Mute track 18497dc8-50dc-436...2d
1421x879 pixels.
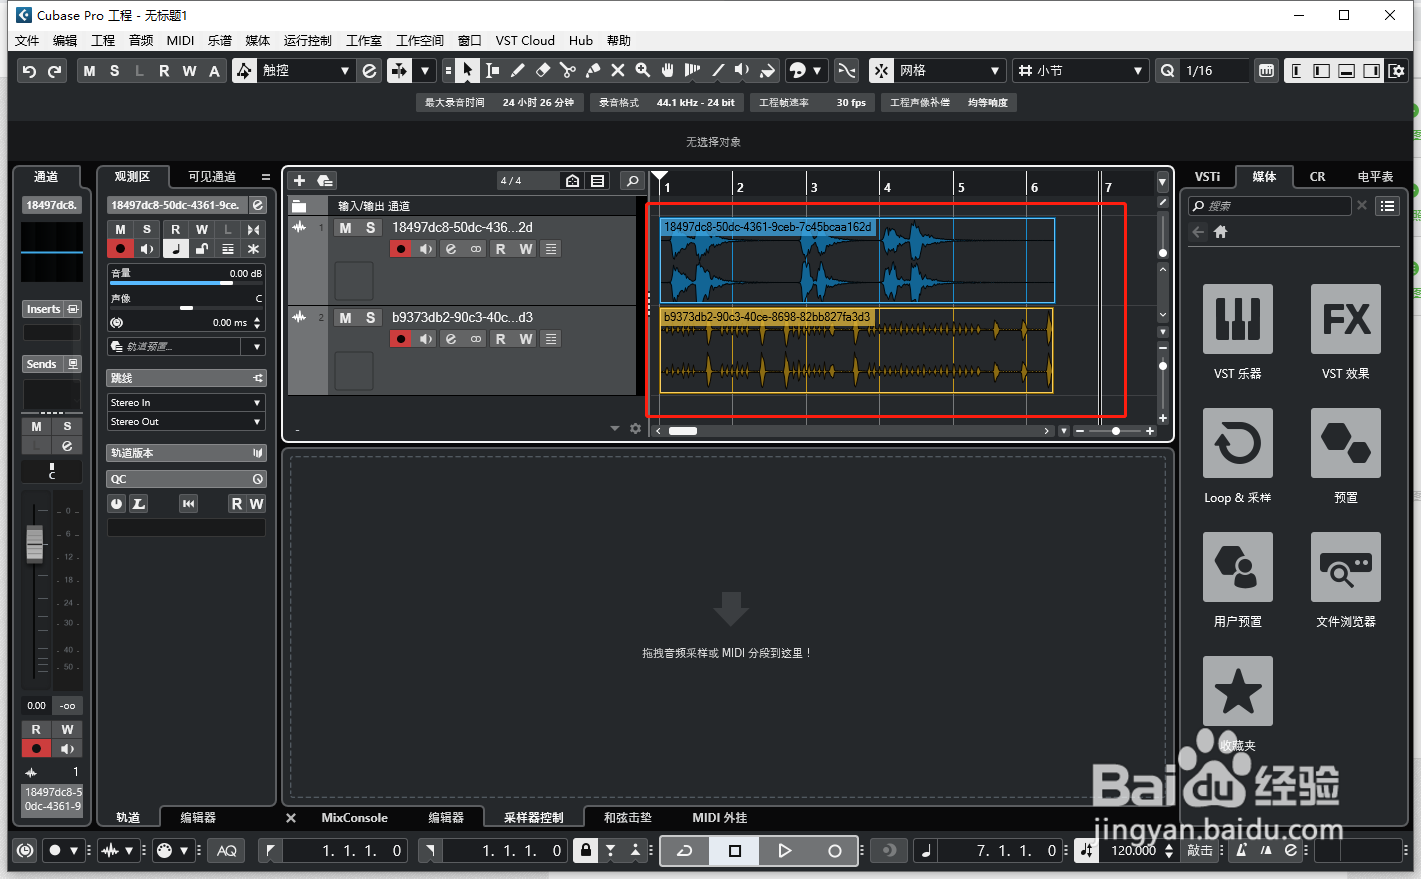(x=345, y=228)
